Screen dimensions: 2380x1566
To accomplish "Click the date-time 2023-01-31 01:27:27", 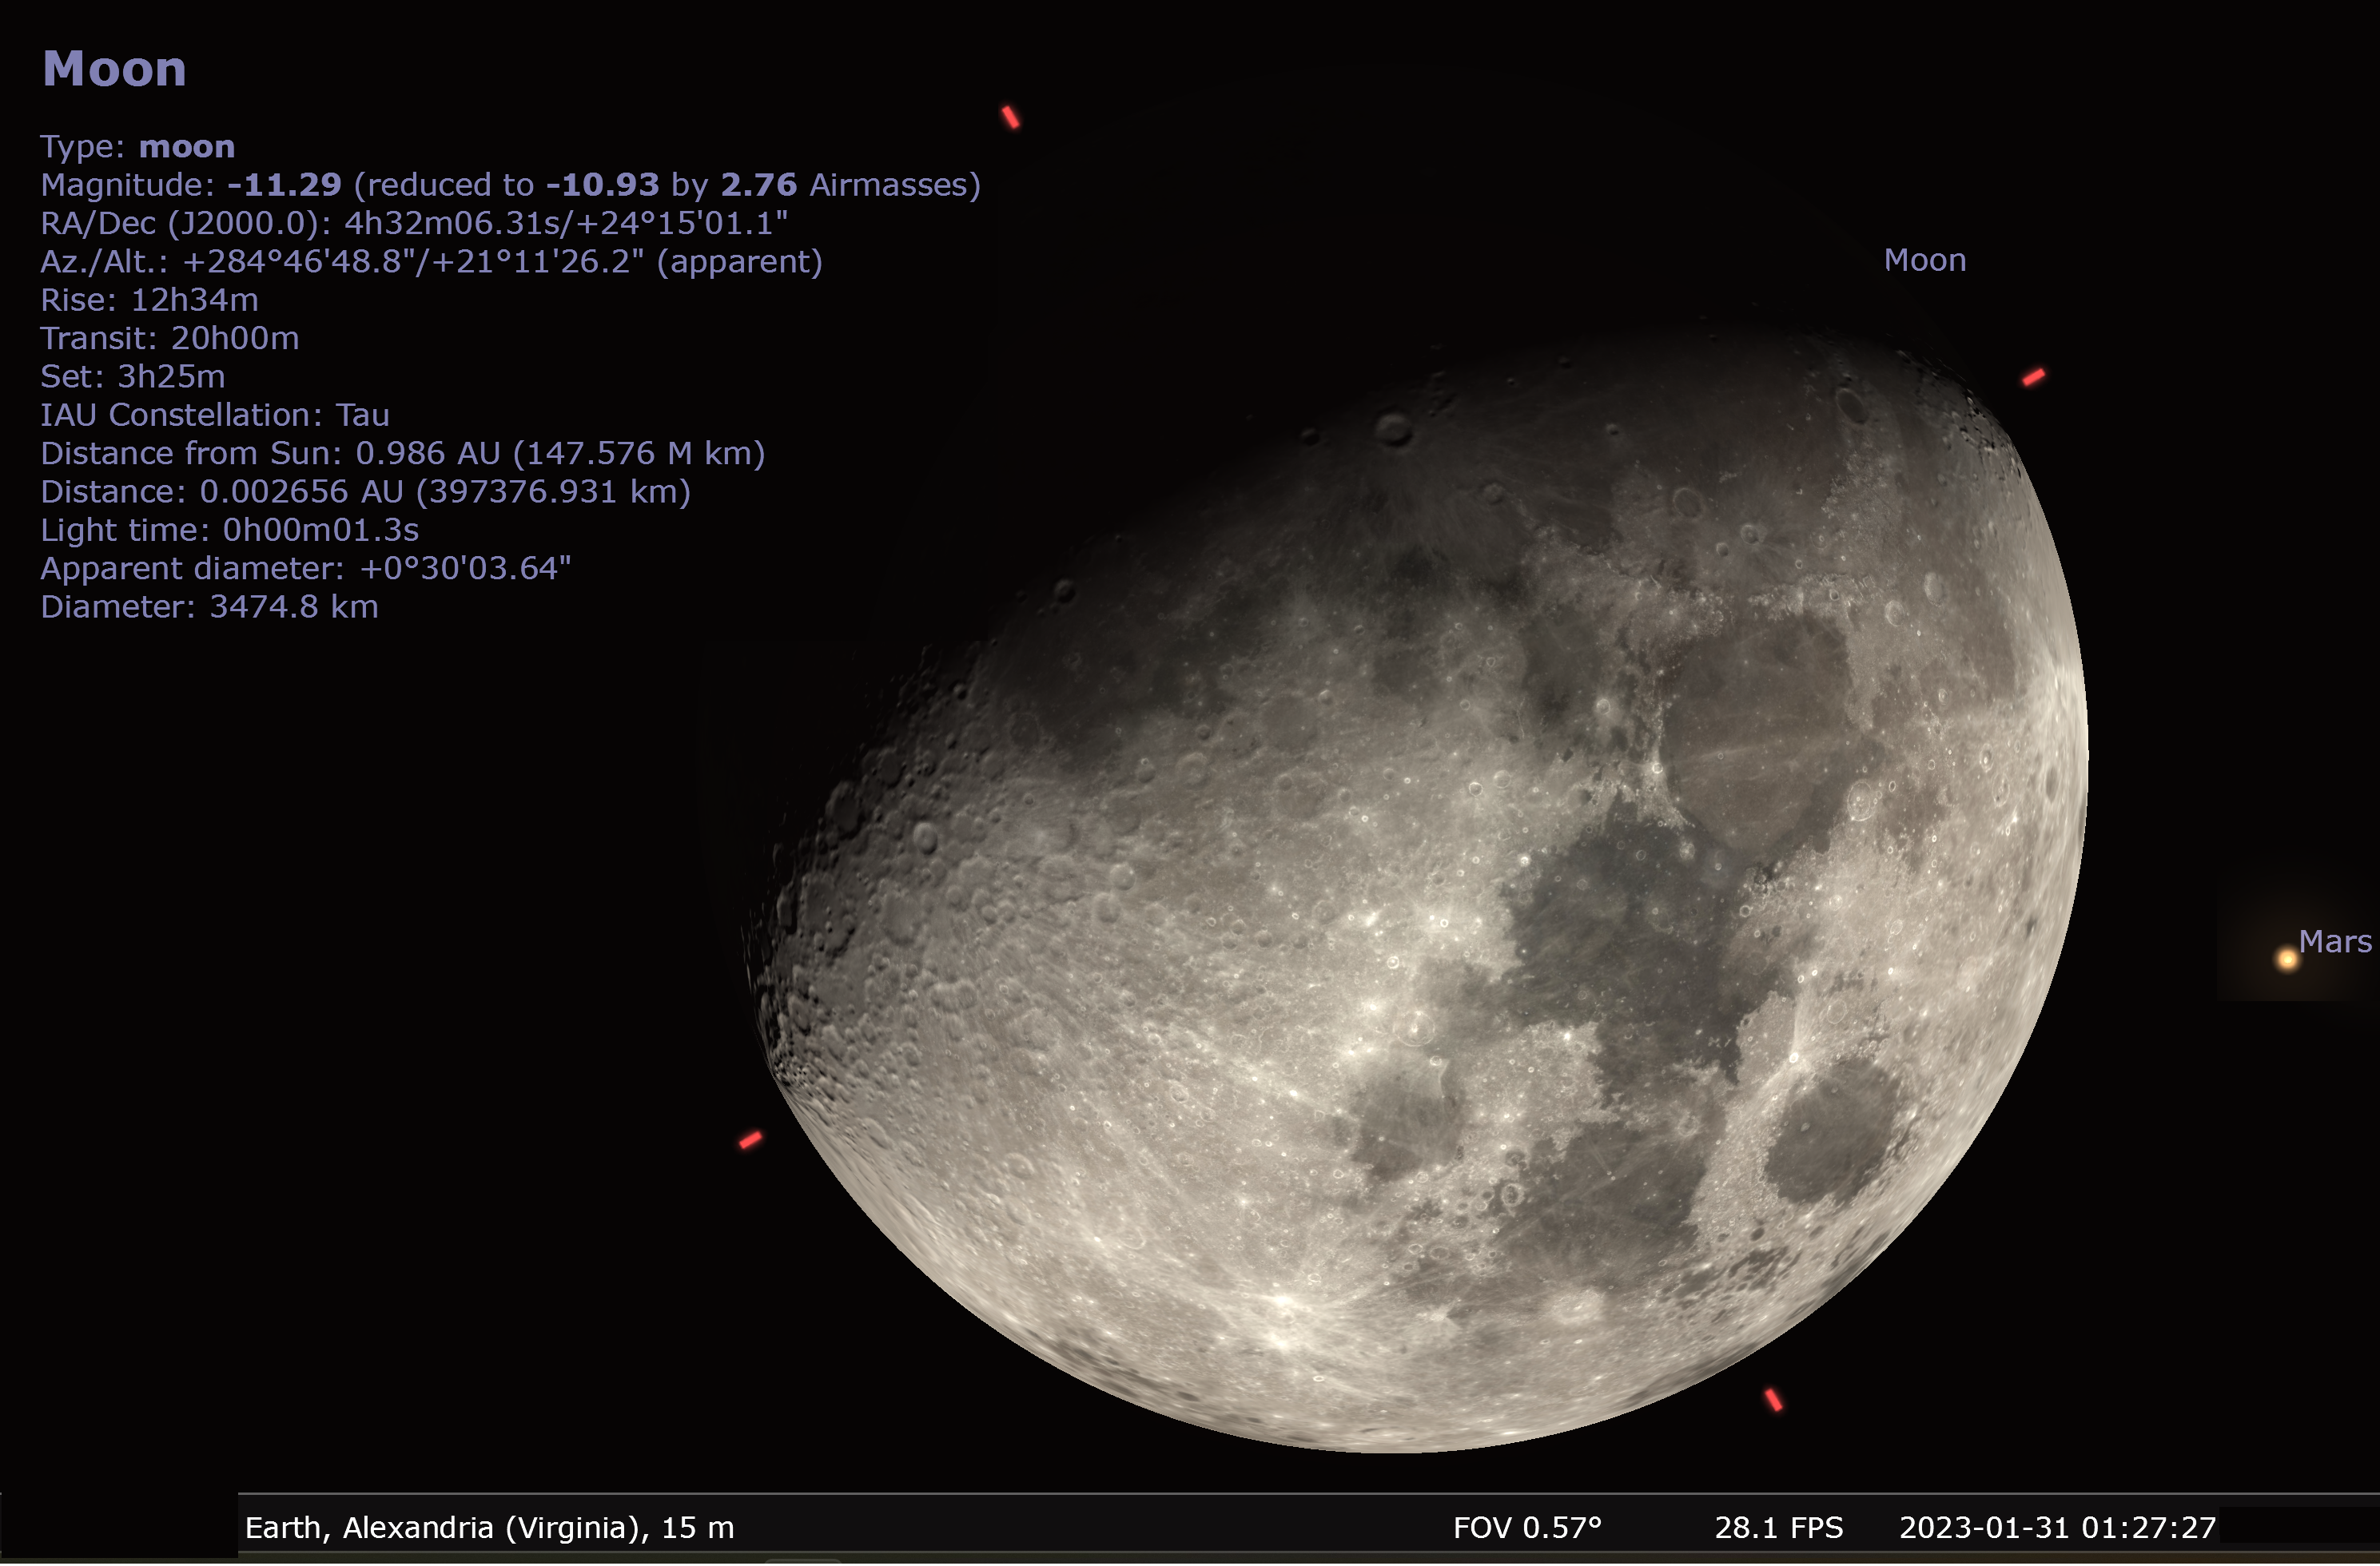I will click(x=2058, y=1528).
